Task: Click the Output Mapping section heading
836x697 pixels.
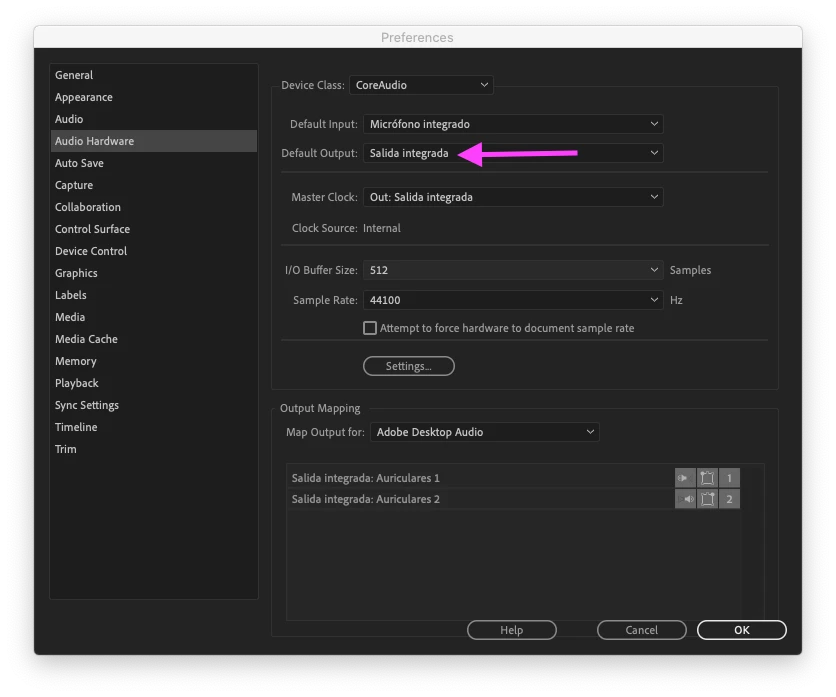Action: coord(320,408)
